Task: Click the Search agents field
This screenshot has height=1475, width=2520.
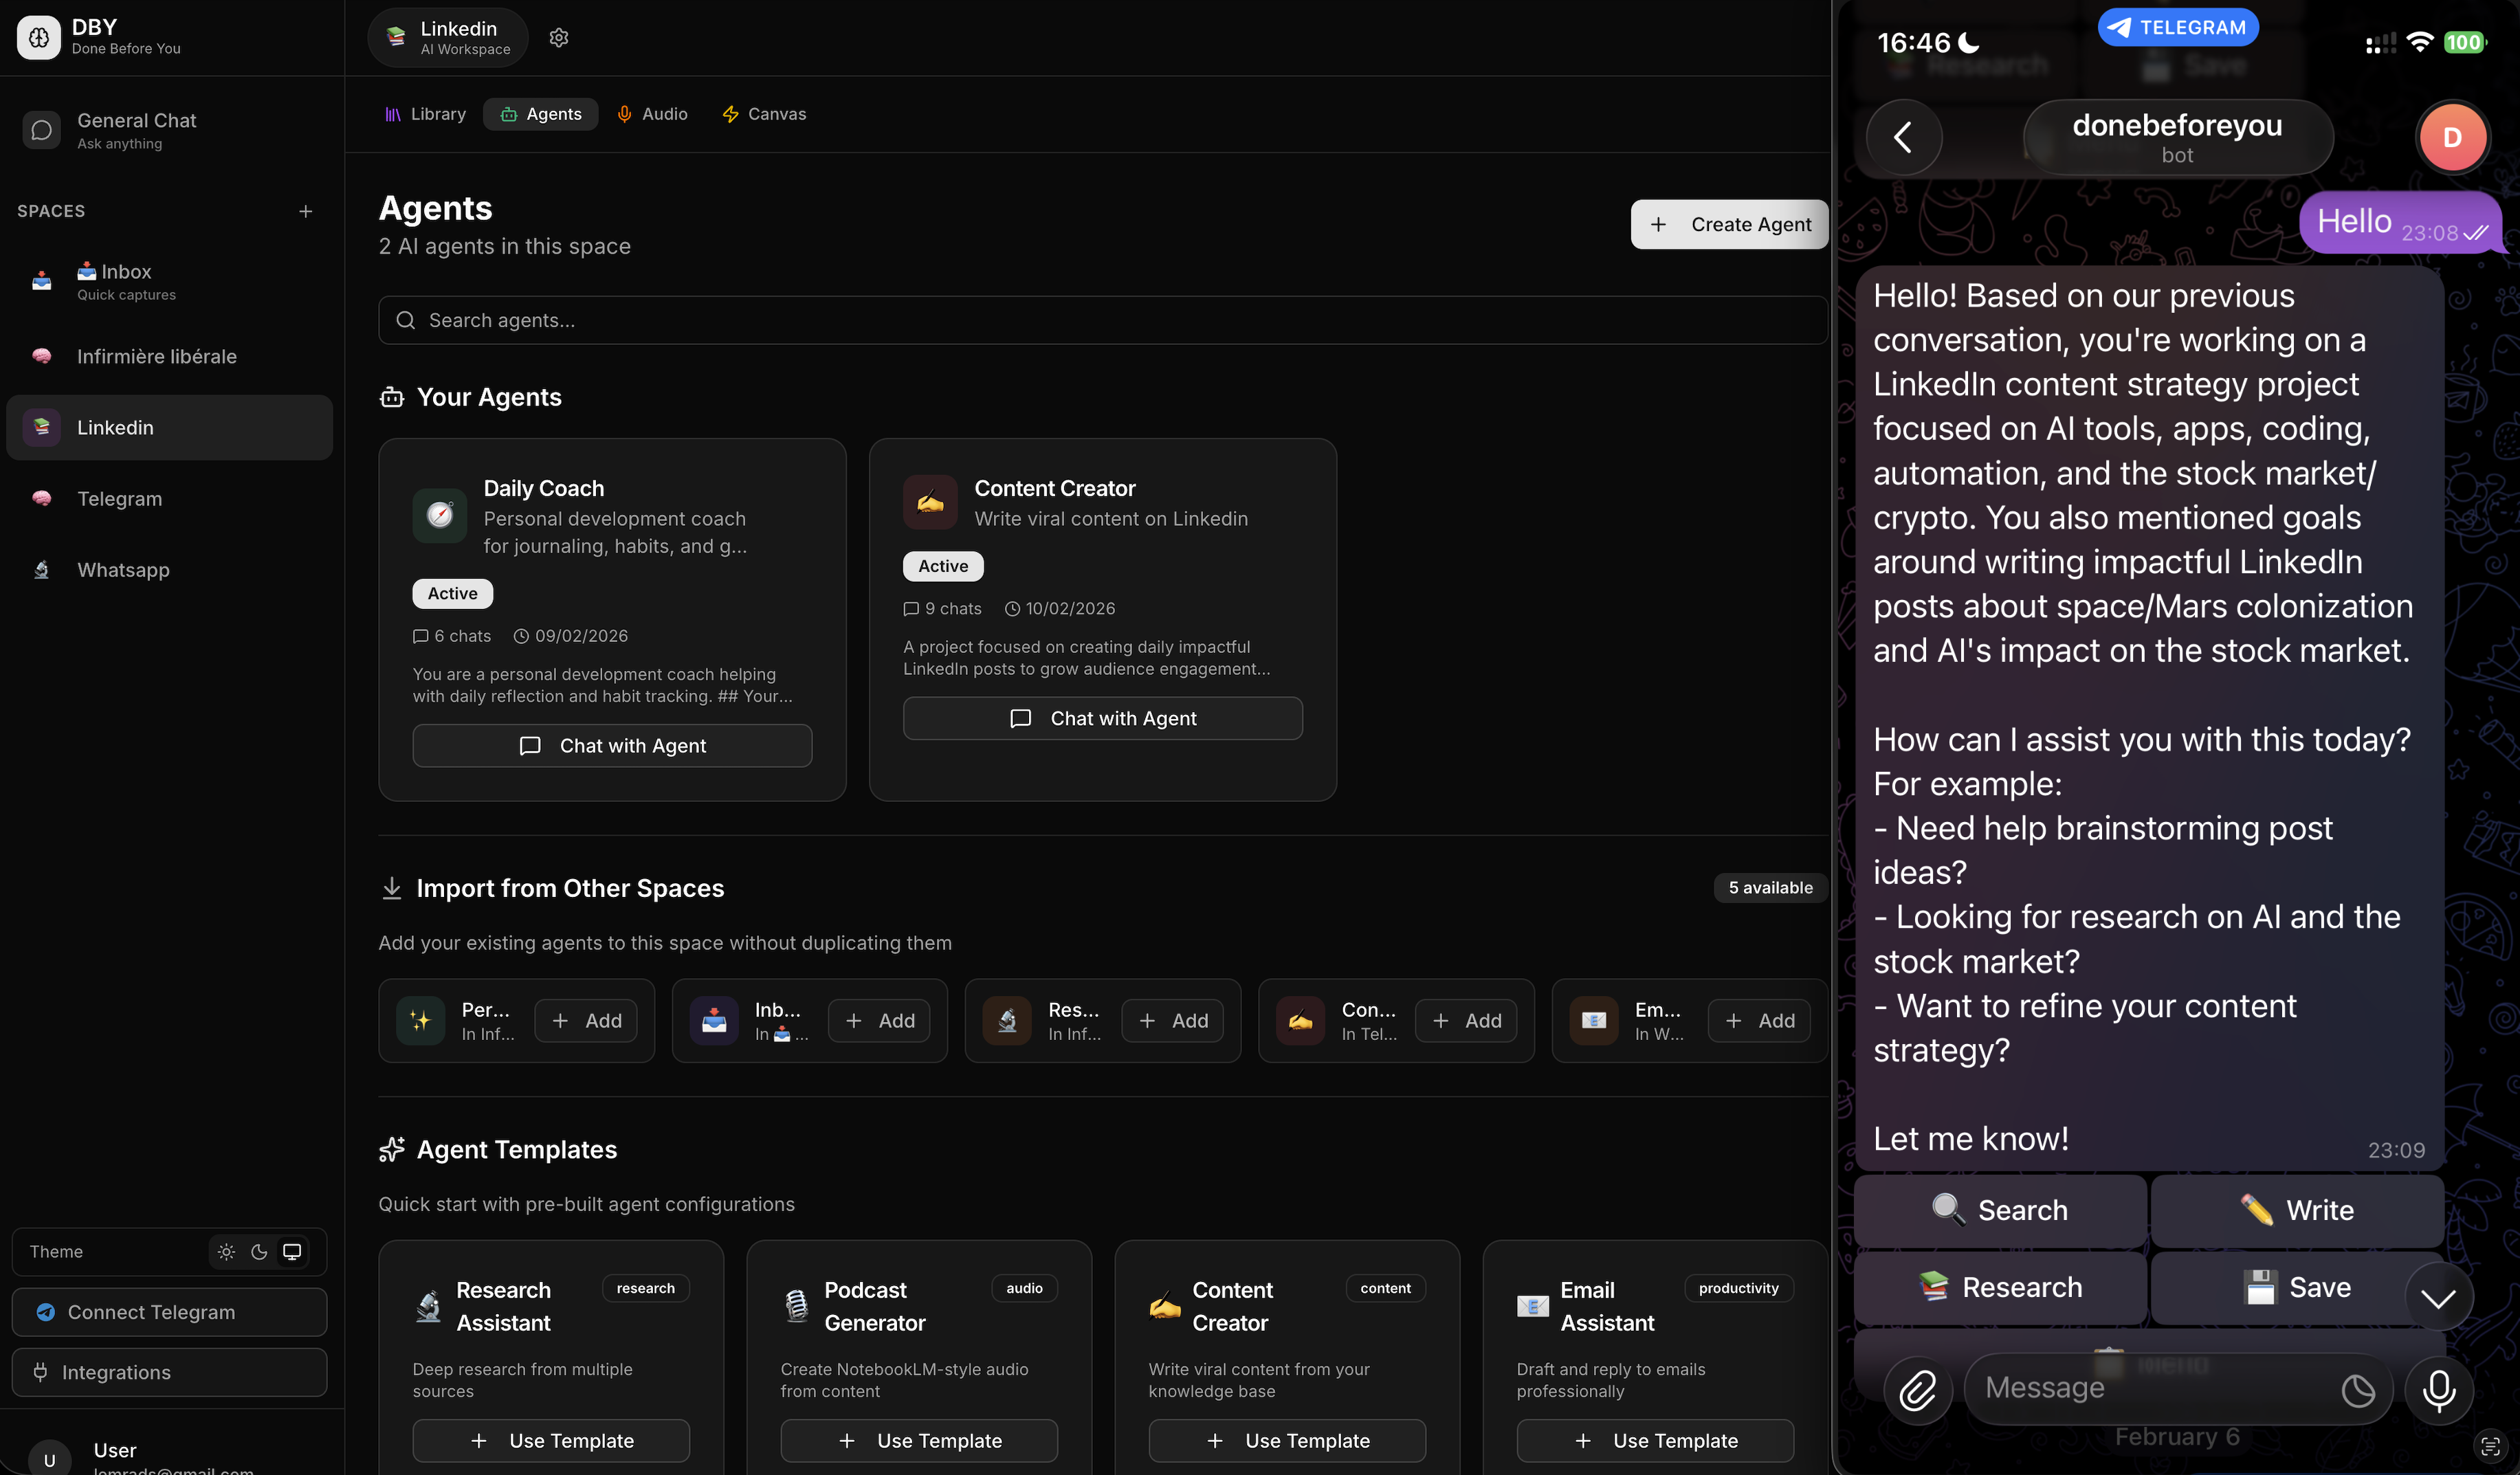Action: (1102, 320)
